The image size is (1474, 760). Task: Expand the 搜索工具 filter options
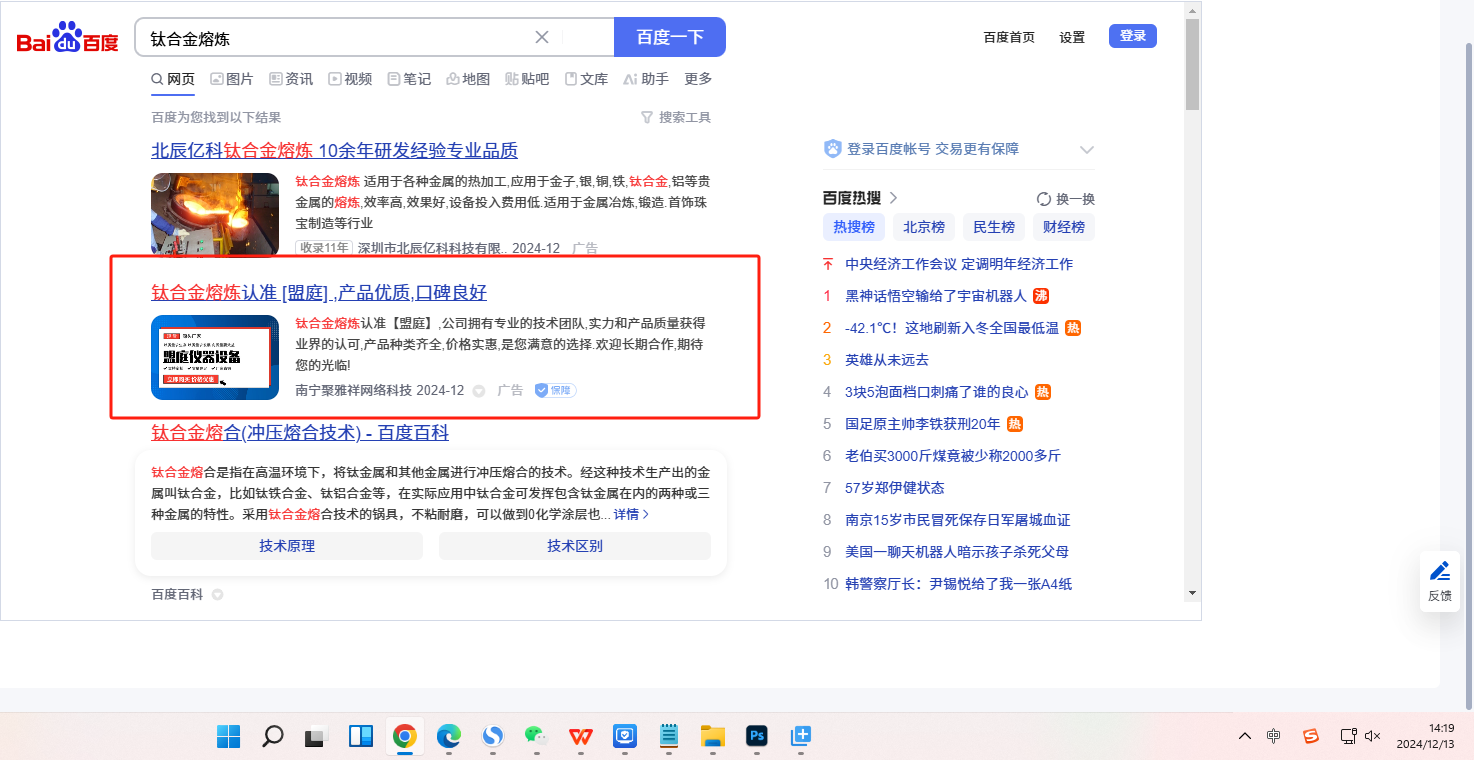pos(676,117)
